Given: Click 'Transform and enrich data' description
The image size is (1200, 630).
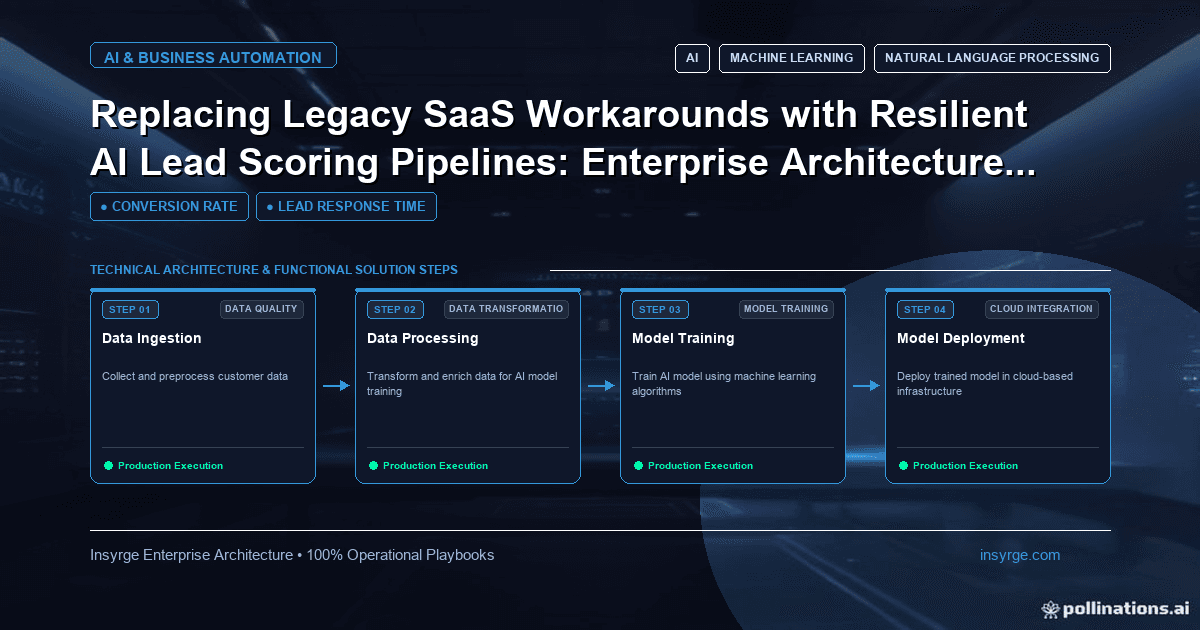Looking at the screenshot, I should pyautogui.click(x=462, y=384).
